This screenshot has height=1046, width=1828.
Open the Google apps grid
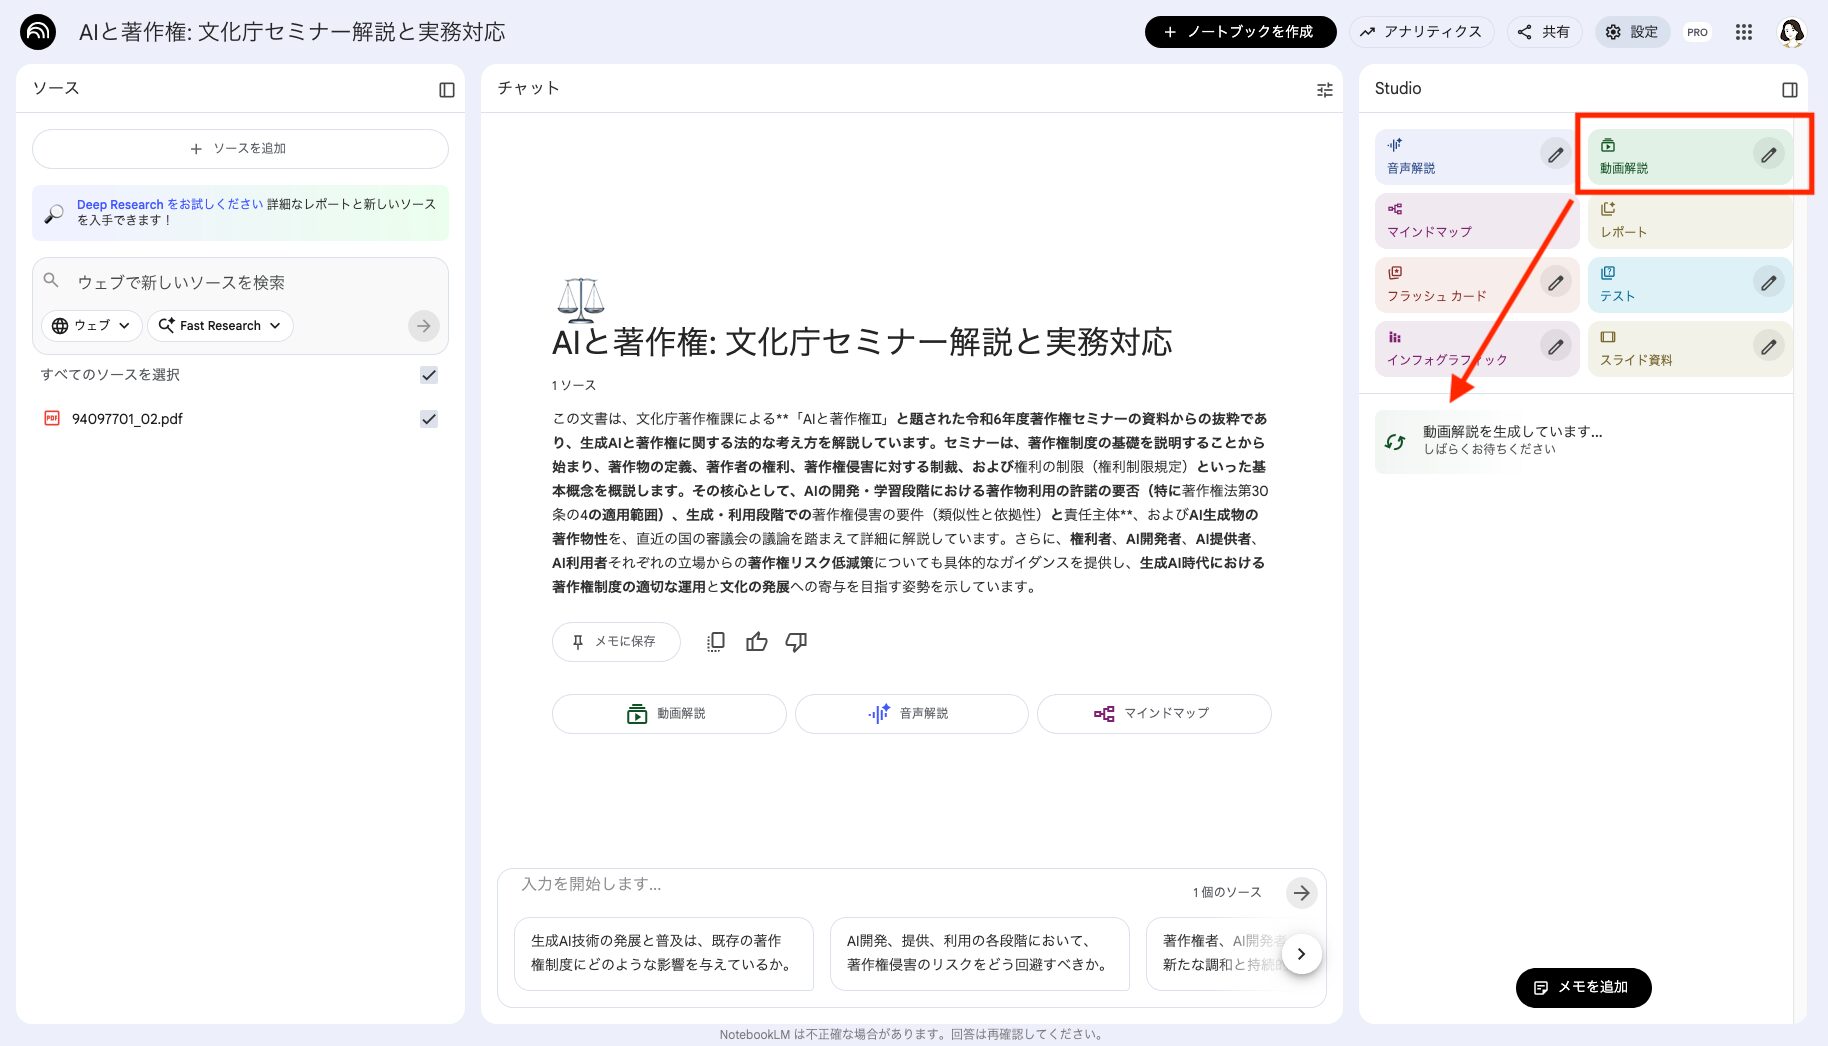click(1743, 32)
